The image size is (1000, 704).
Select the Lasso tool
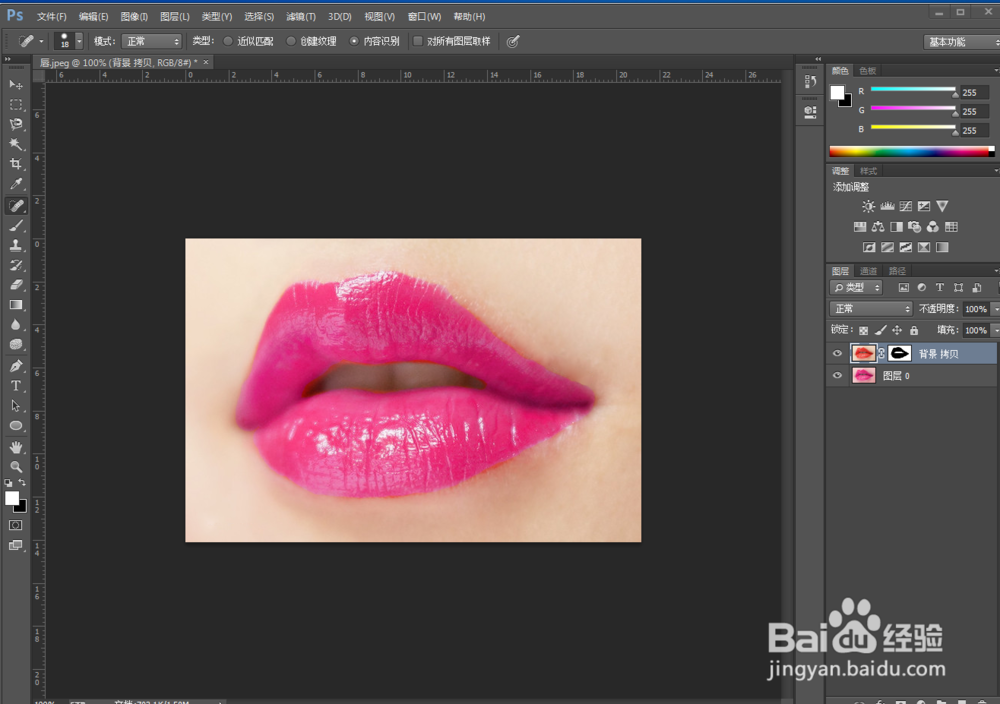tap(16, 124)
